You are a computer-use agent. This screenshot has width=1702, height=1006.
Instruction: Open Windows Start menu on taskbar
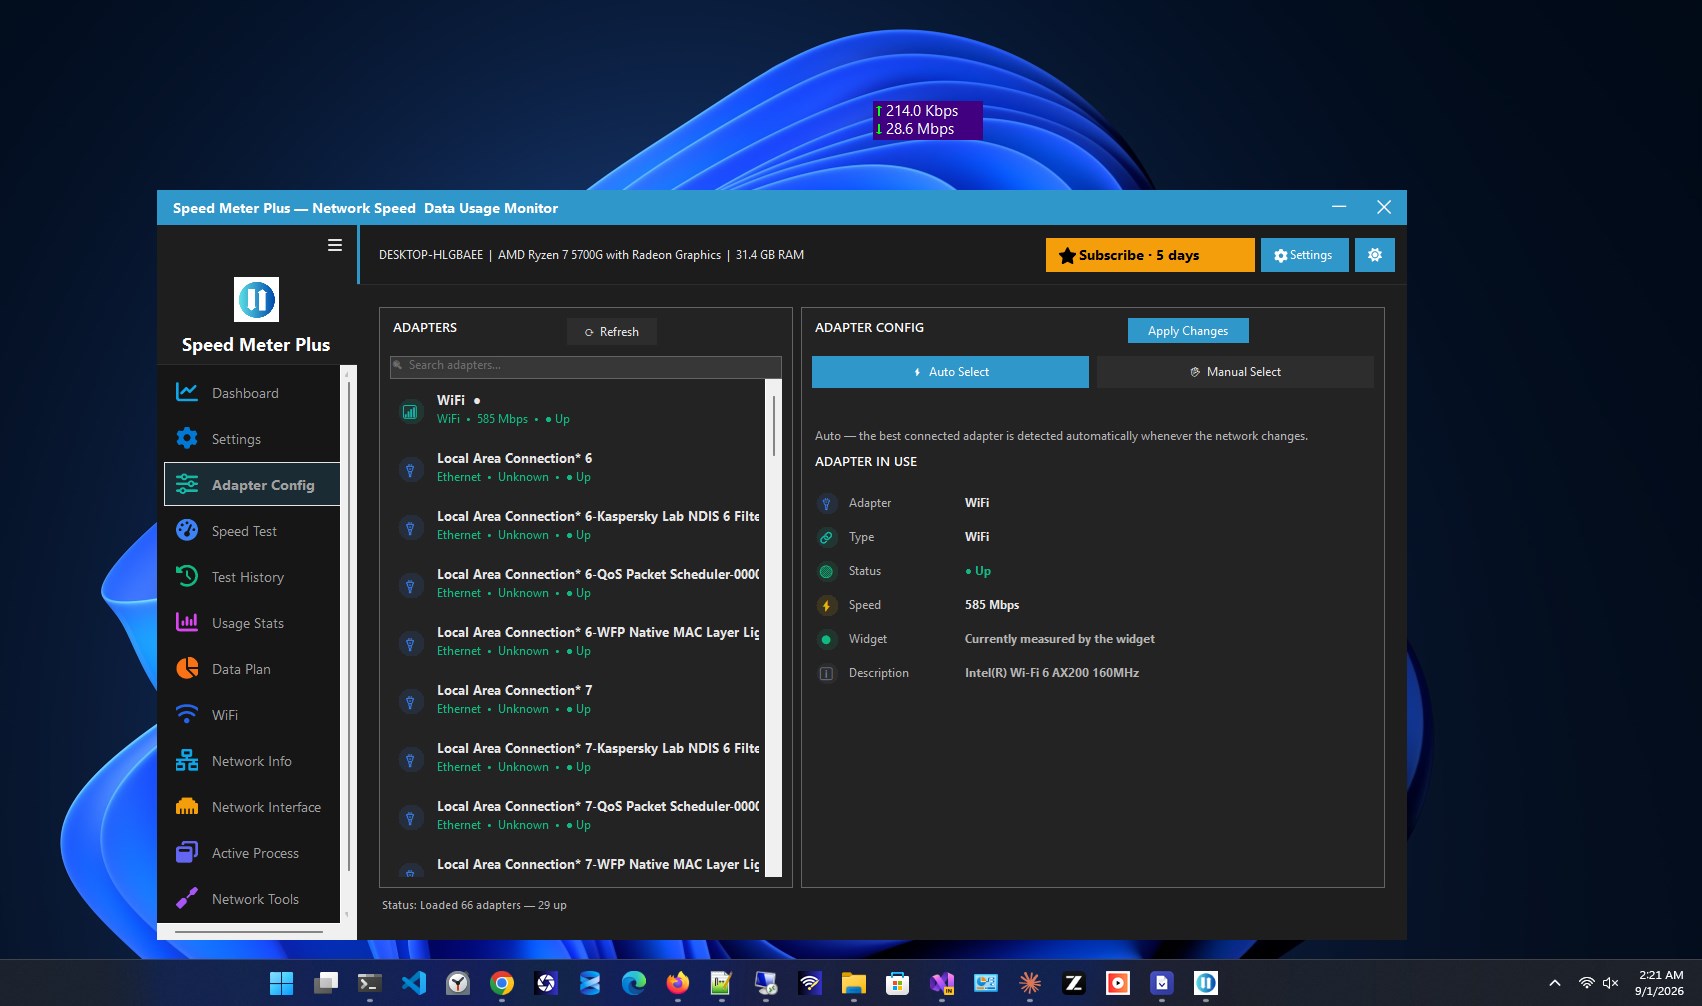(x=282, y=983)
